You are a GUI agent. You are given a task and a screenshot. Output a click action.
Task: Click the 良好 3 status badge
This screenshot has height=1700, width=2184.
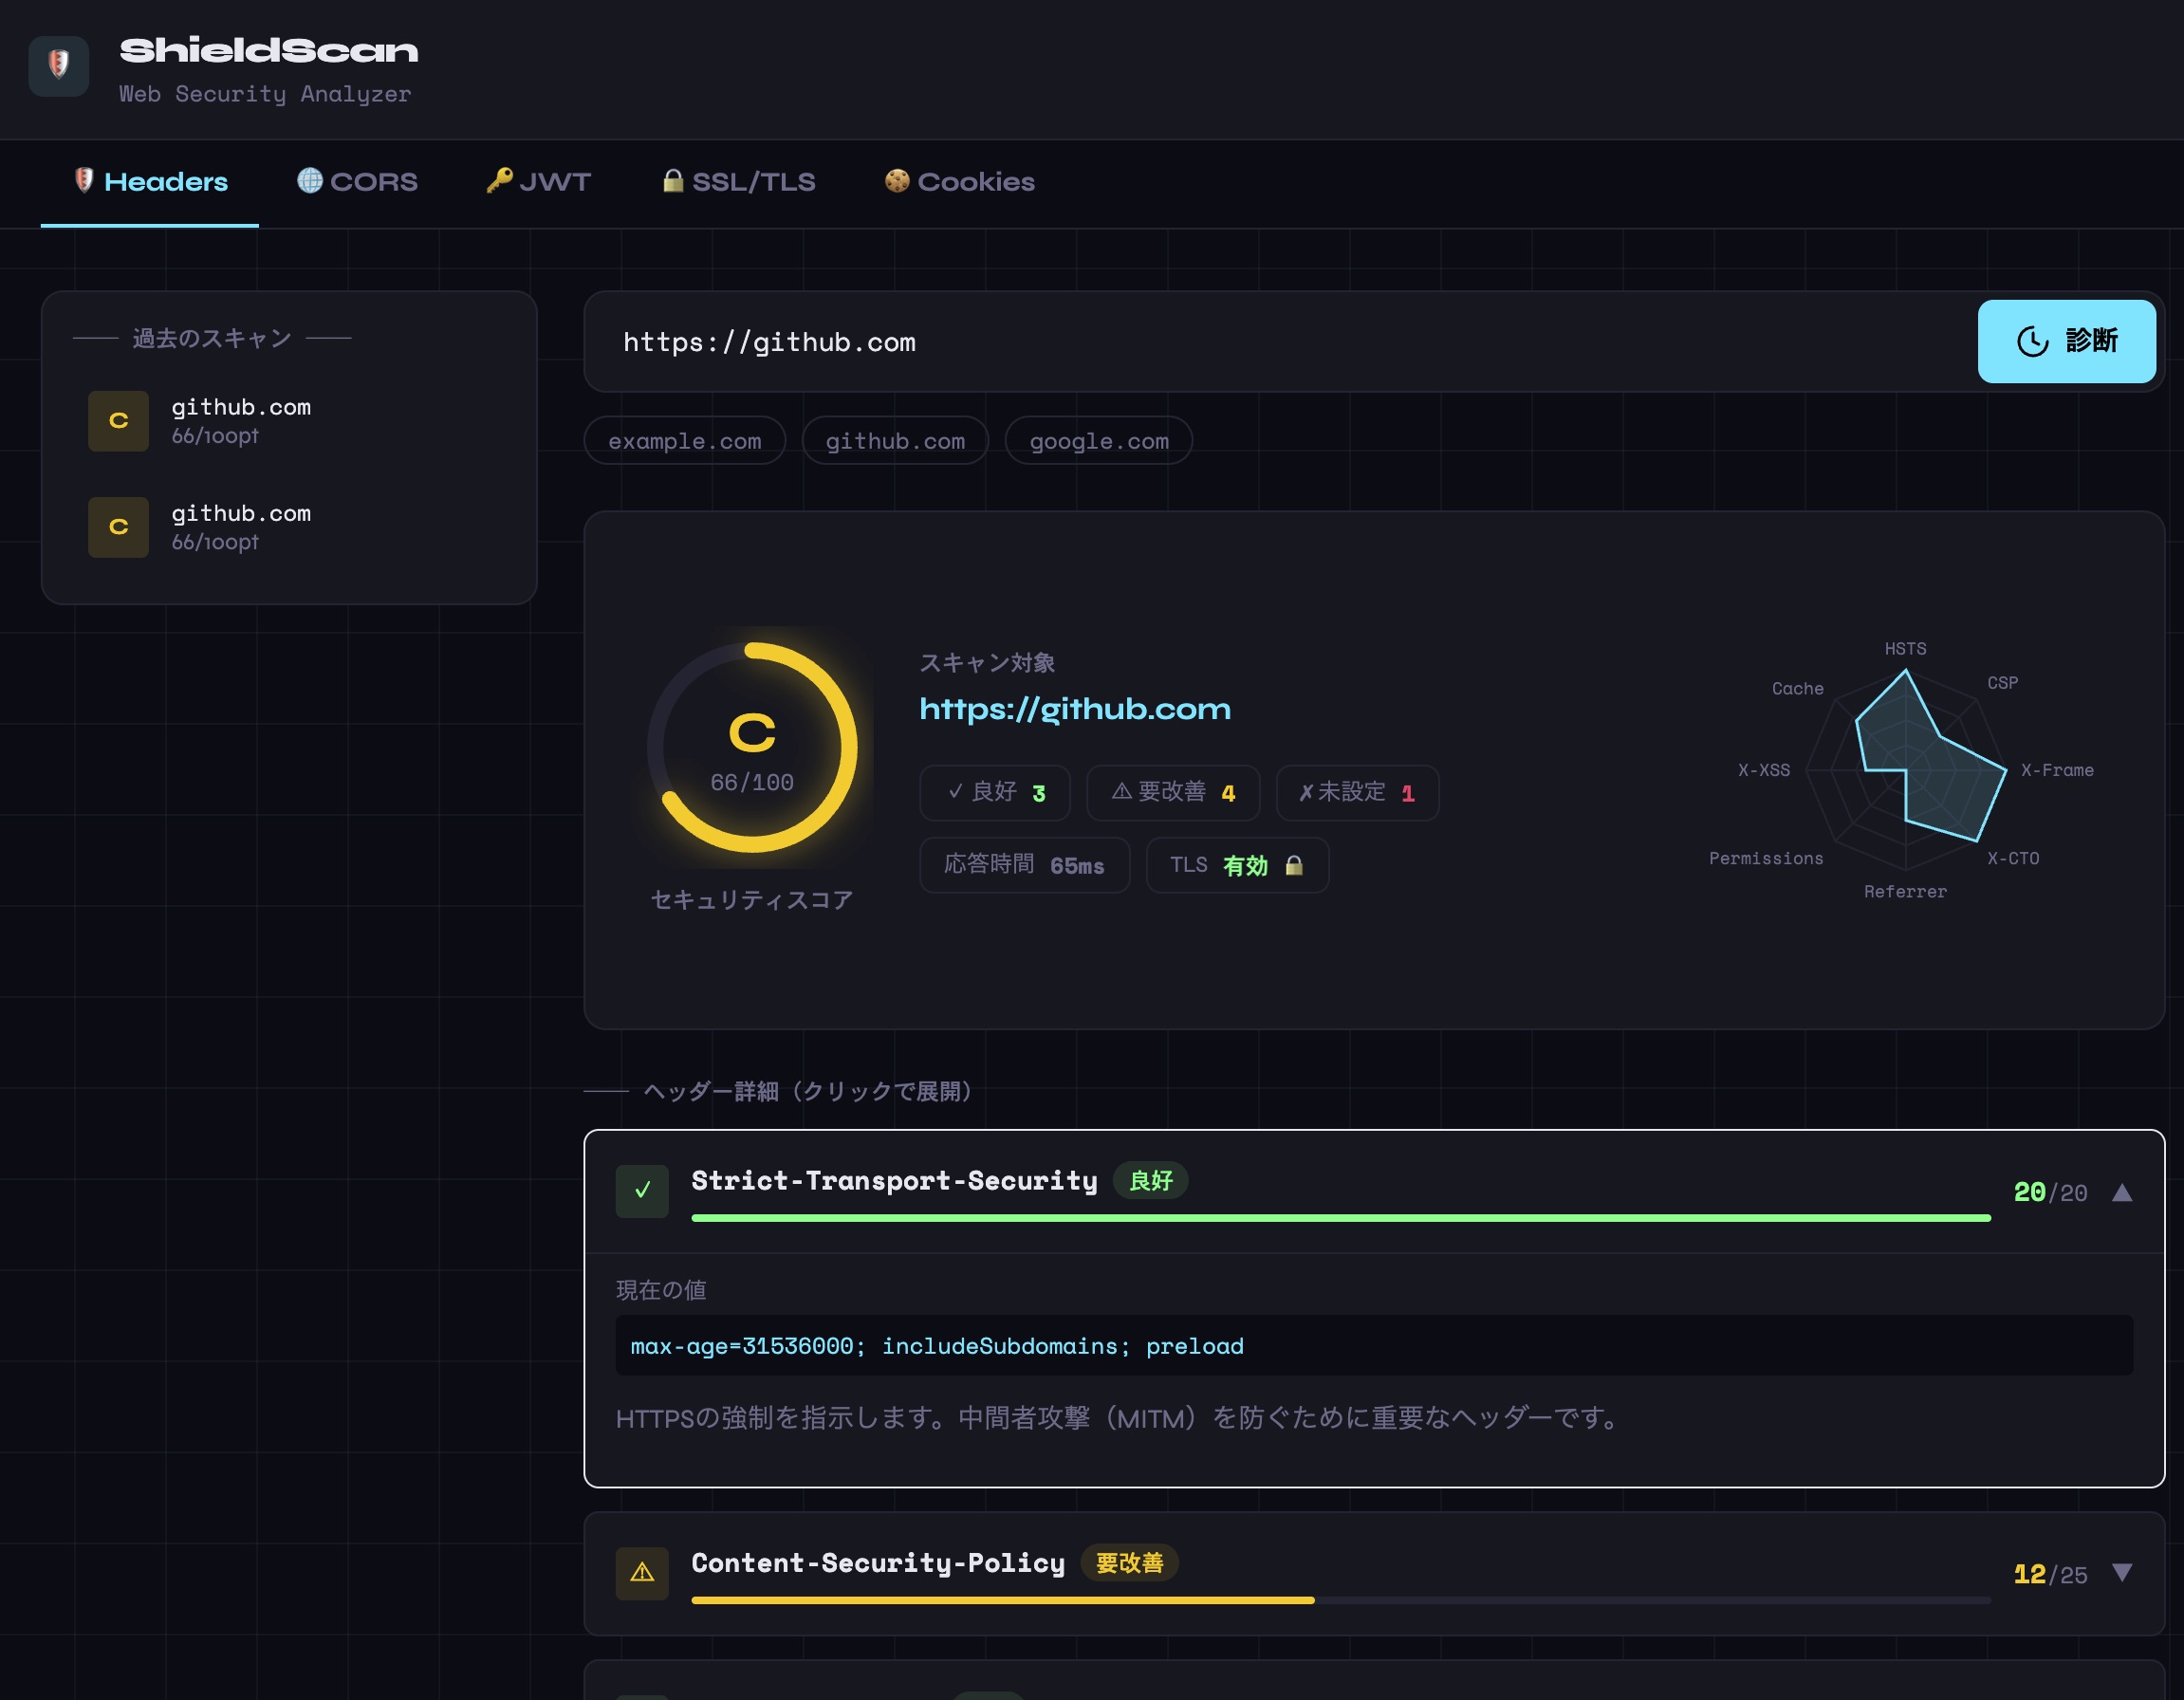click(995, 793)
